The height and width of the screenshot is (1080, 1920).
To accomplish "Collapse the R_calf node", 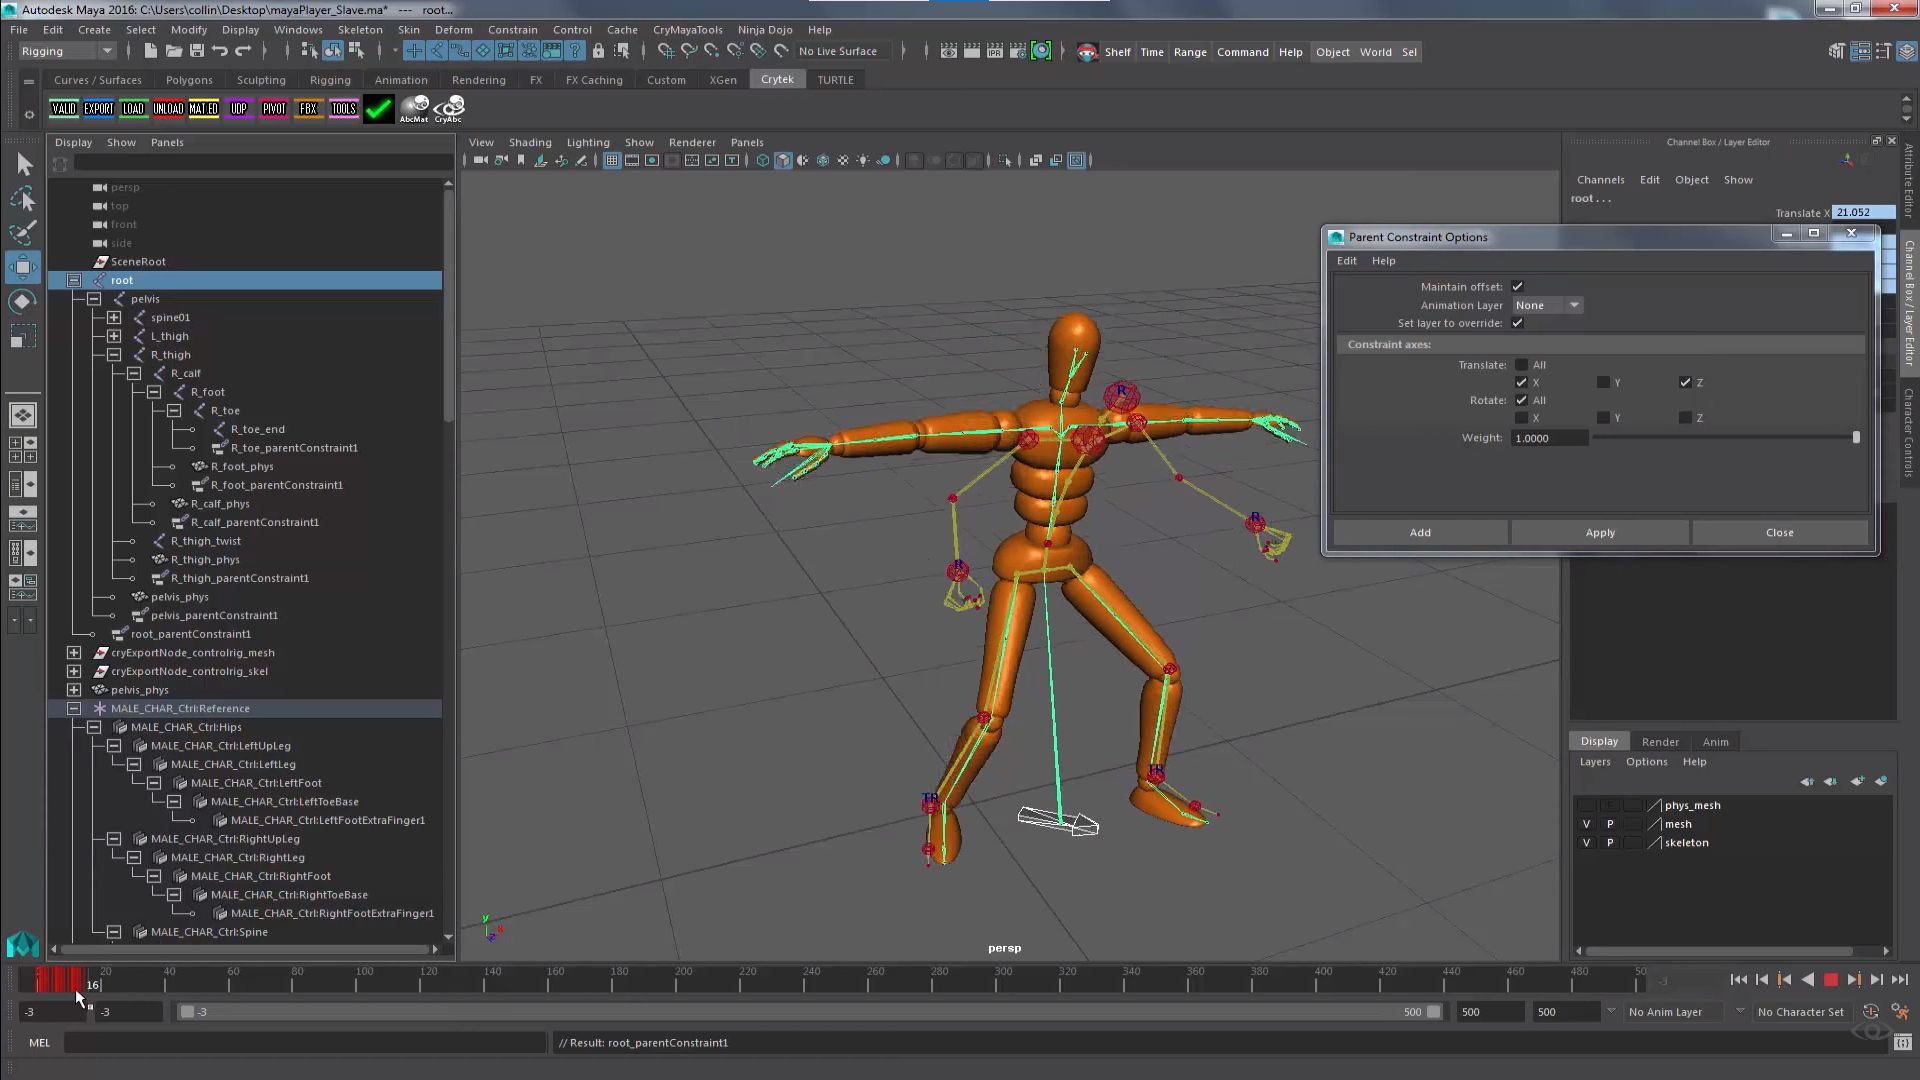I will pyautogui.click(x=134, y=373).
